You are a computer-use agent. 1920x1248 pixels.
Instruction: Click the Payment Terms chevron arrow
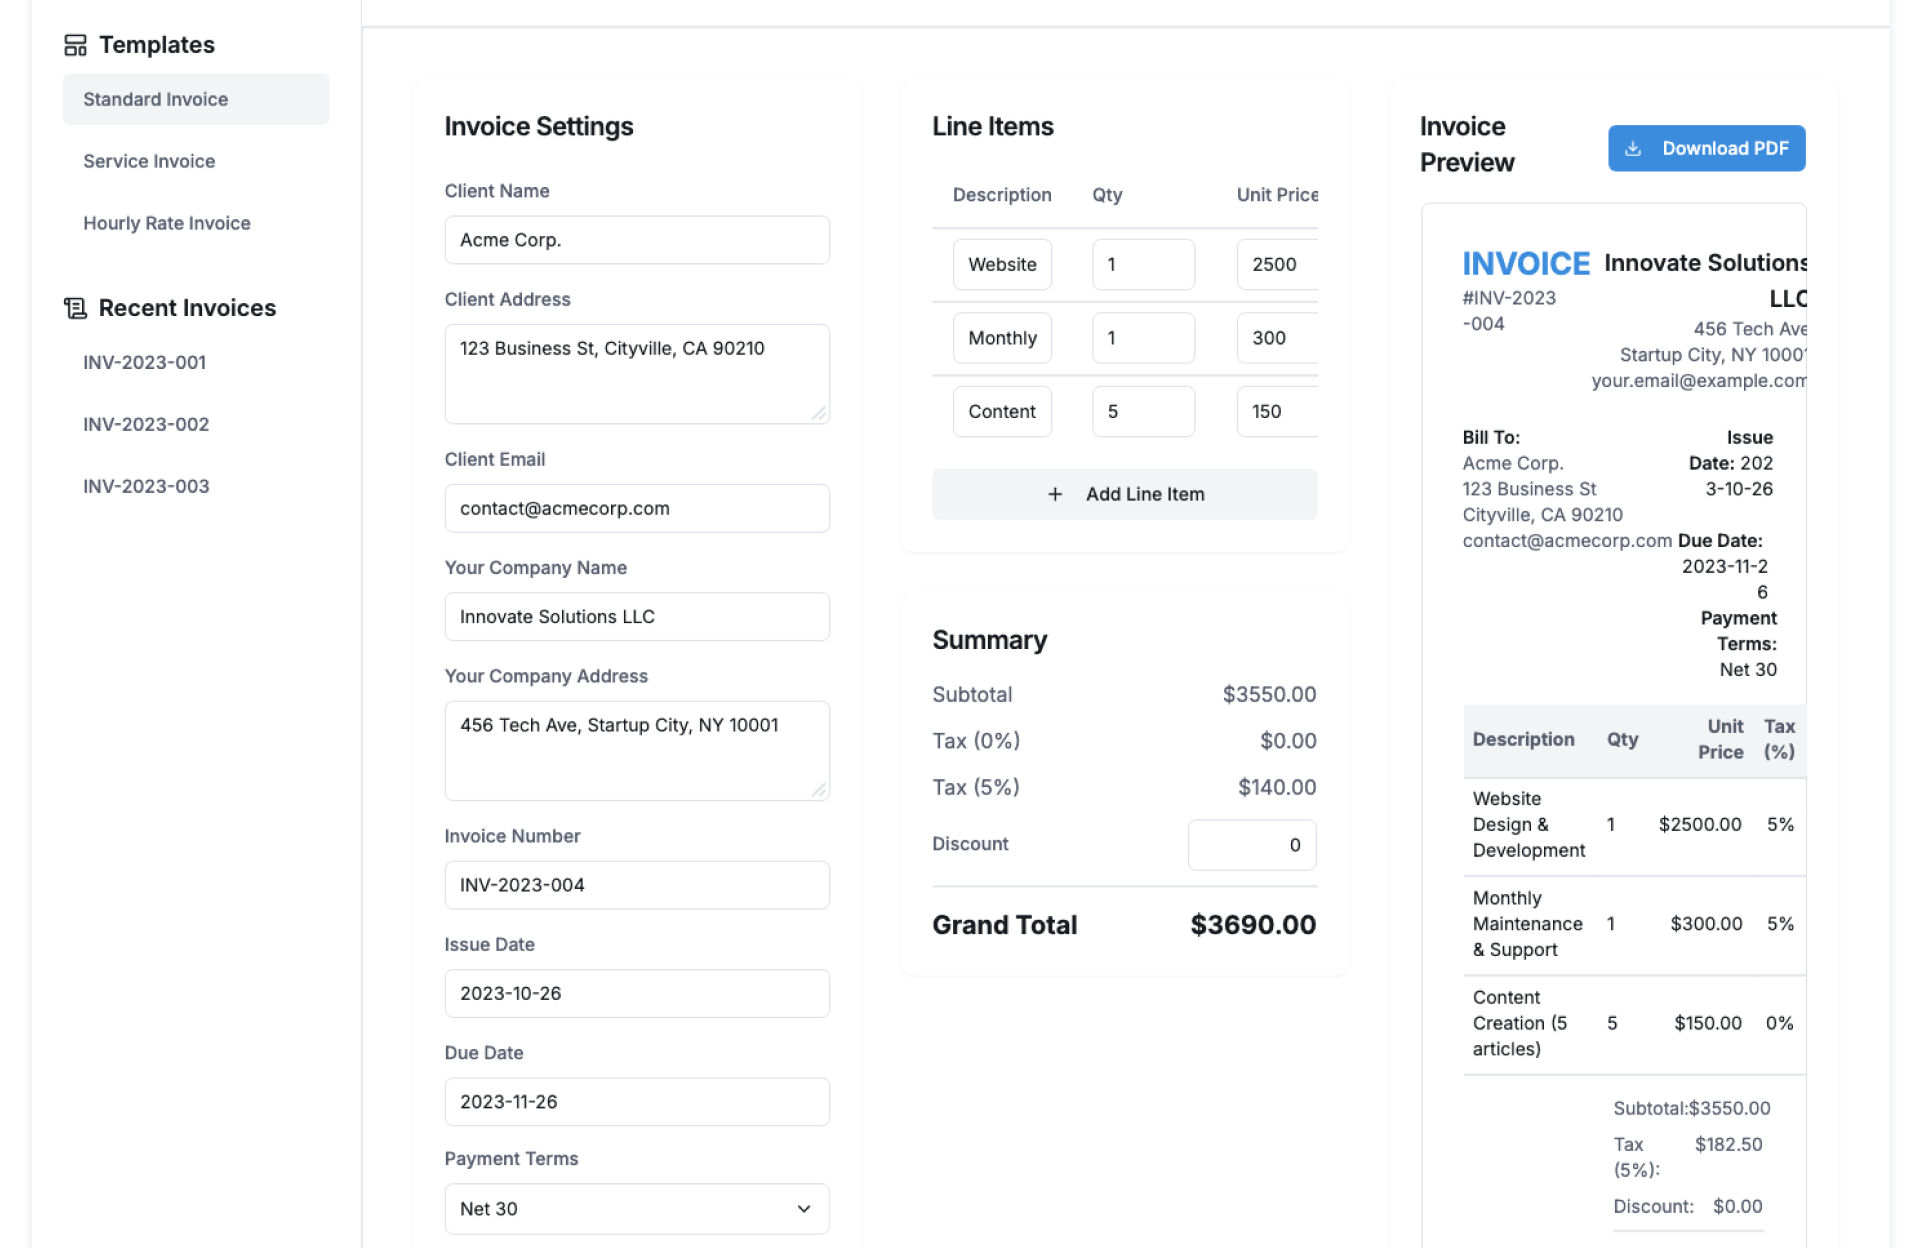[804, 1208]
